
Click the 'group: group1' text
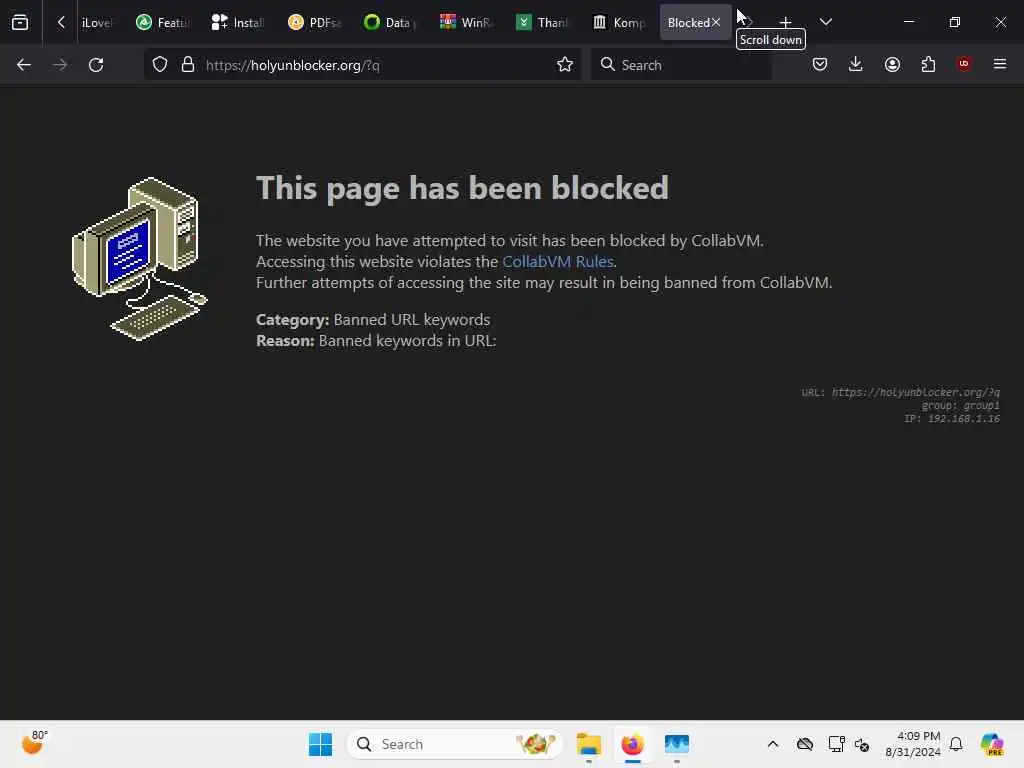pyautogui.click(x=961, y=406)
